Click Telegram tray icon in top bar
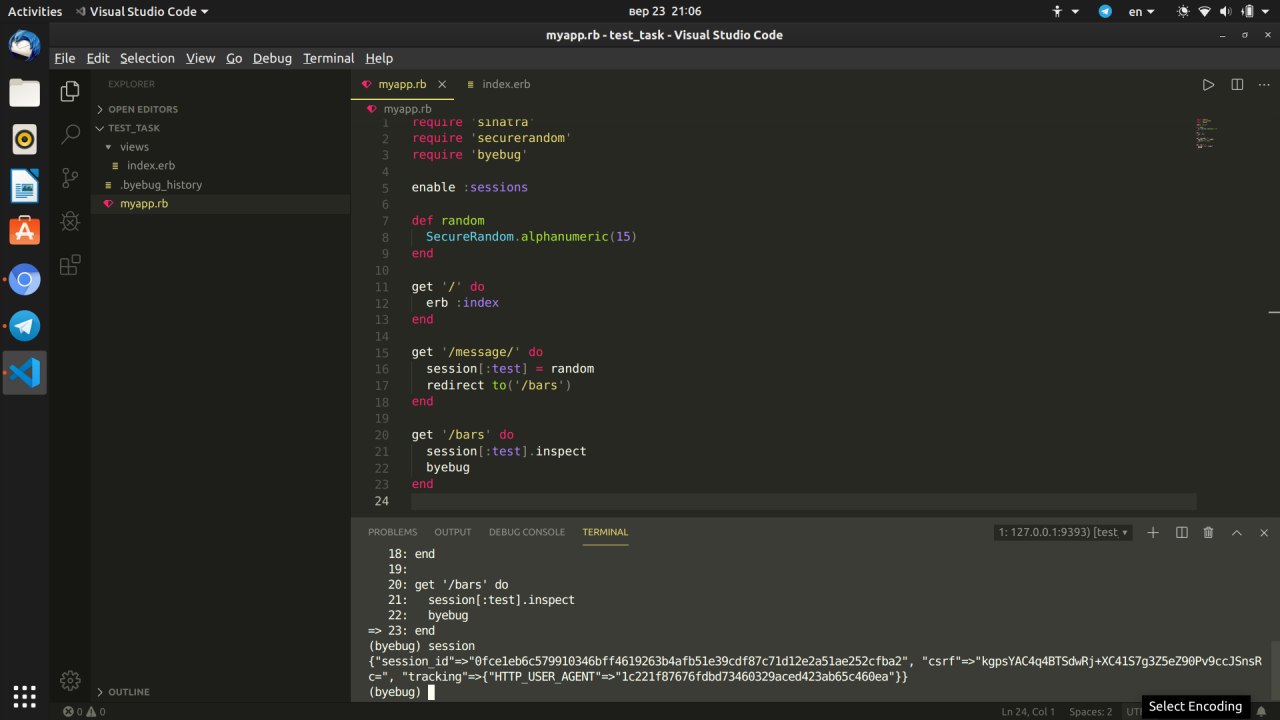This screenshot has height=720, width=1280. click(x=1105, y=12)
